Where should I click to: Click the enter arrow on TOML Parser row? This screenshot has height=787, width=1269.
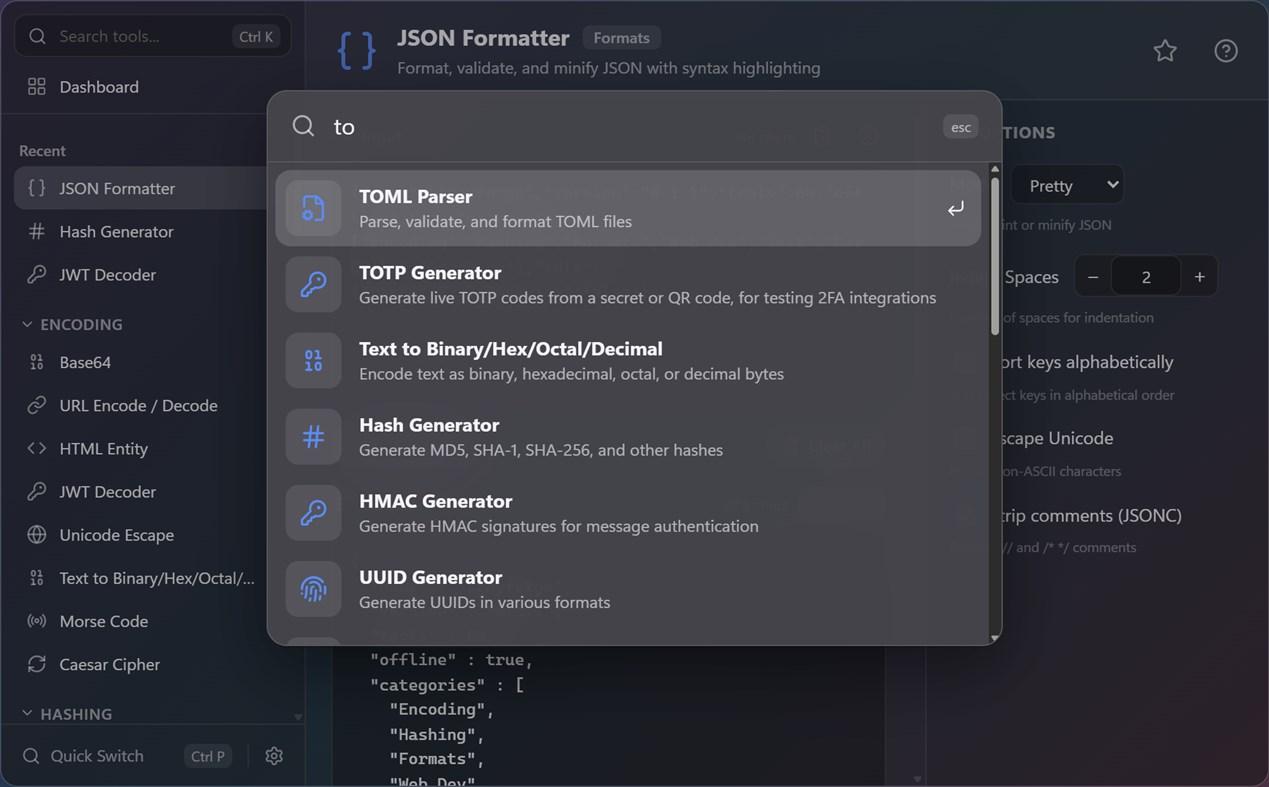coord(955,208)
